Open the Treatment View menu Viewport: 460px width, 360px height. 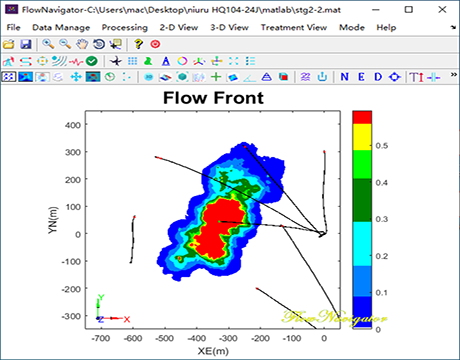pos(294,27)
